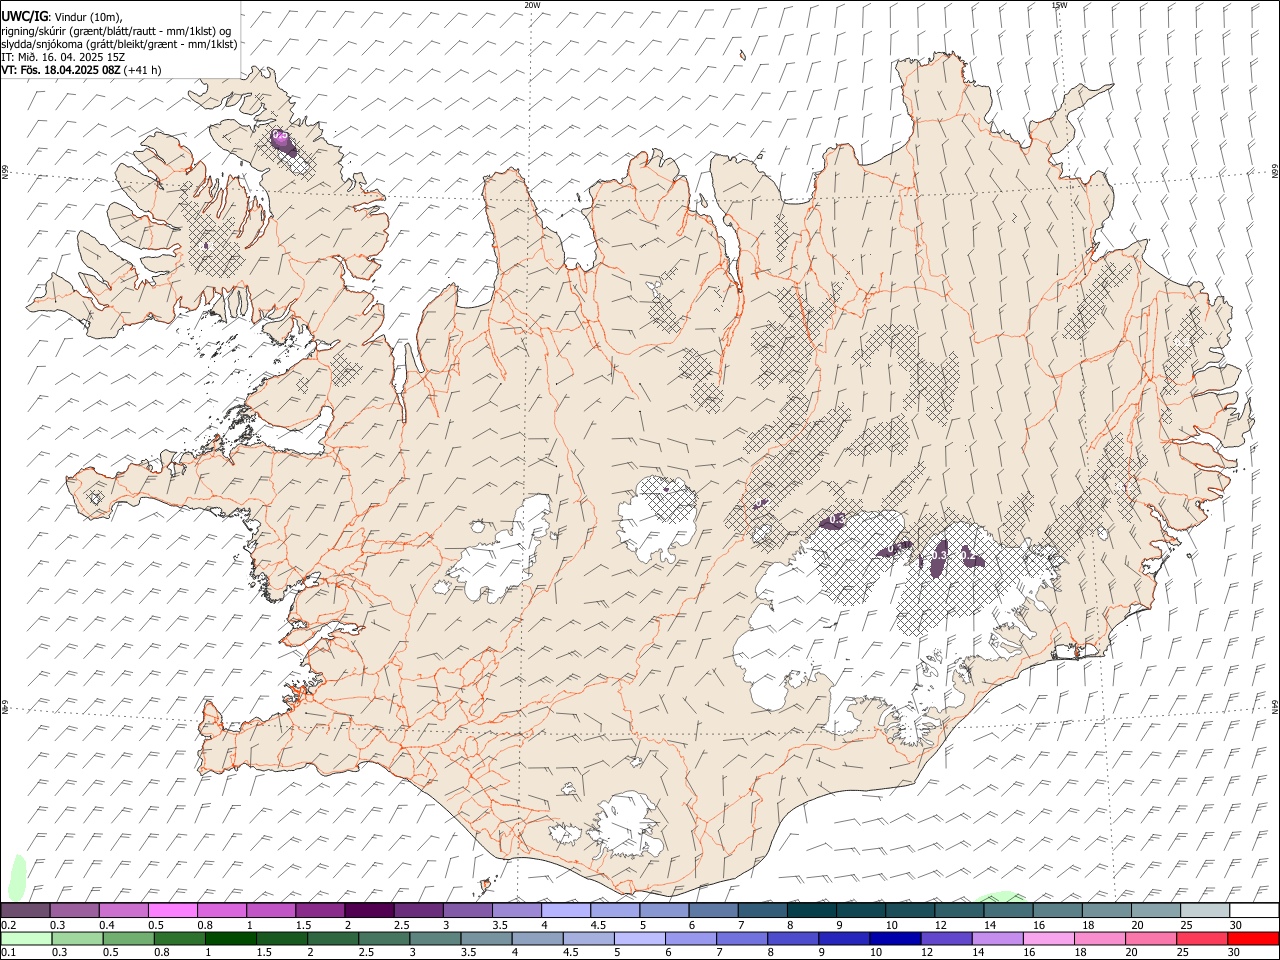Click the upper legend swatch starting at 6
The image size is (1280, 960).
(x=713, y=910)
